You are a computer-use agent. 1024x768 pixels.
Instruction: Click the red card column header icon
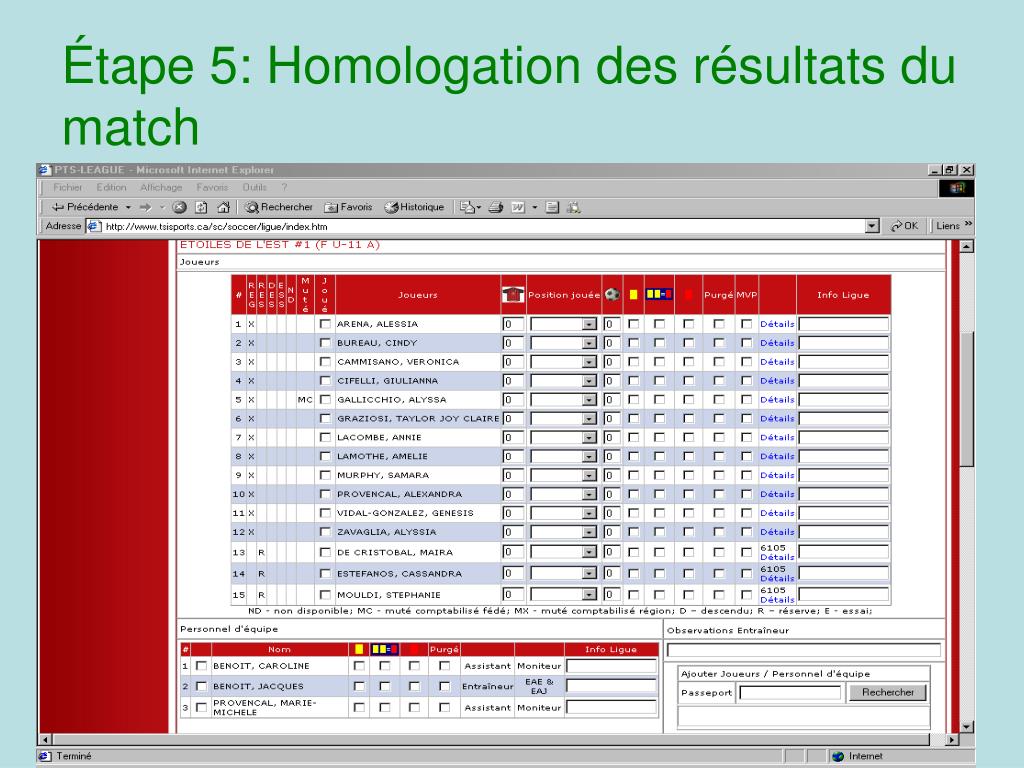pyautogui.click(x=688, y=295)
